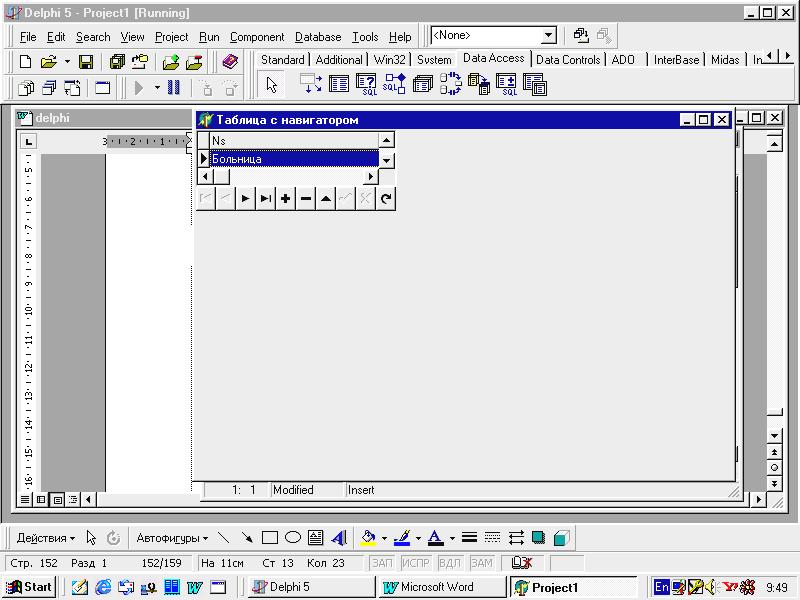The width and height of the screenshot is (800, 600).
Task: Open the Run menu
Action: (209, 37)
